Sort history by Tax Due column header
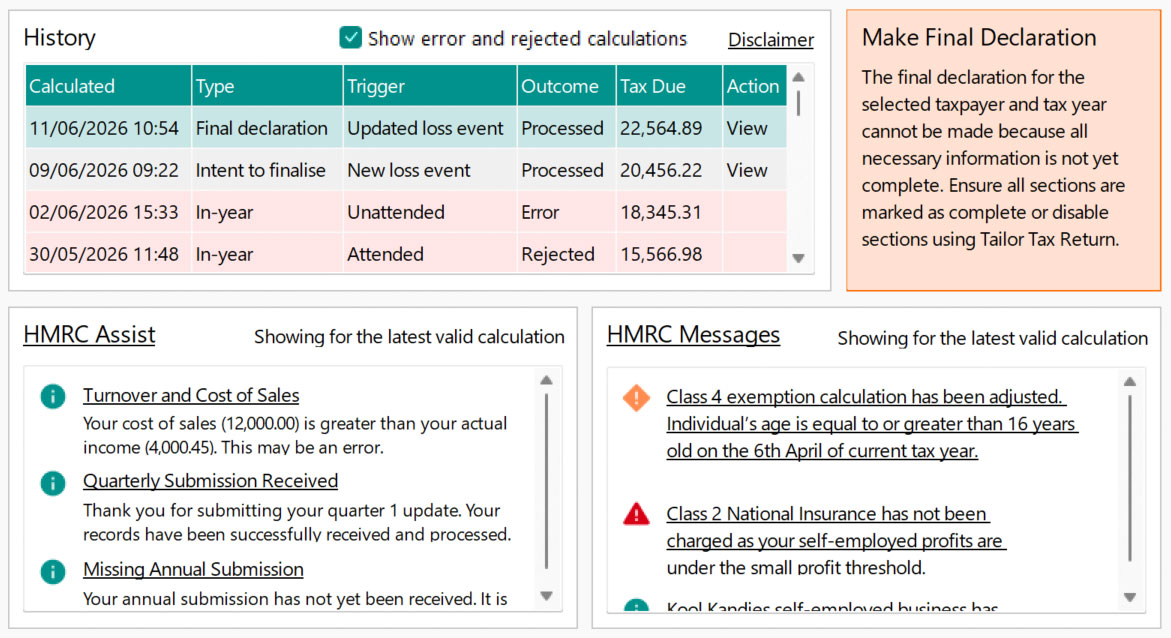The height and width of the screenshot is (638, 1171). 668,86
